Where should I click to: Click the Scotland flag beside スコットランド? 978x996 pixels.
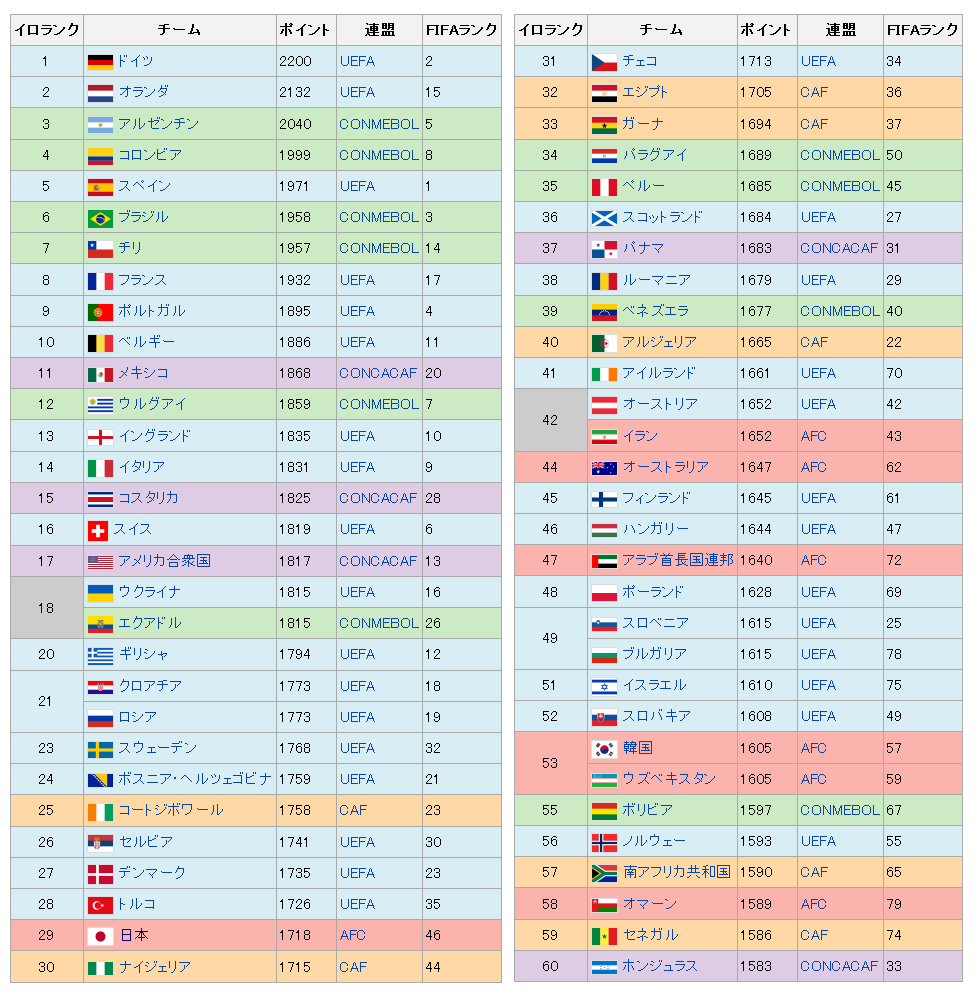click(x=604, y=218)
